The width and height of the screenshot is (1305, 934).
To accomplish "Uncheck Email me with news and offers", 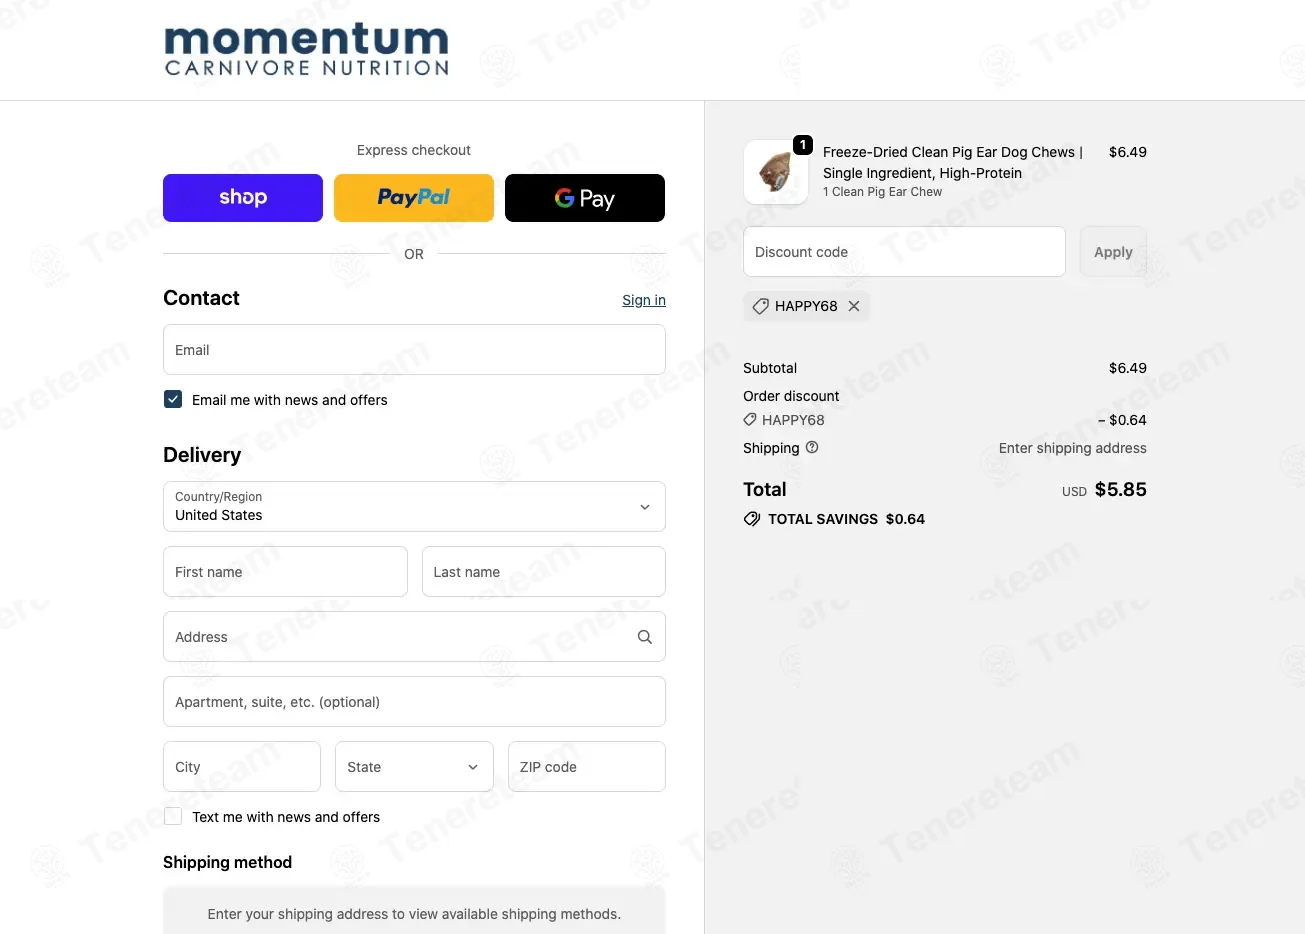I will pyautogui.click(x=173, y=399).
